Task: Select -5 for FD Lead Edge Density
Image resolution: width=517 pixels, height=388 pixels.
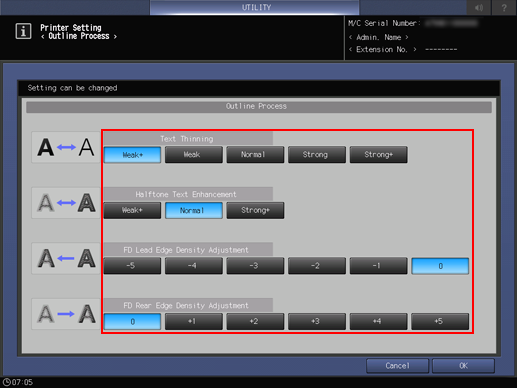Action: point(132,266)
